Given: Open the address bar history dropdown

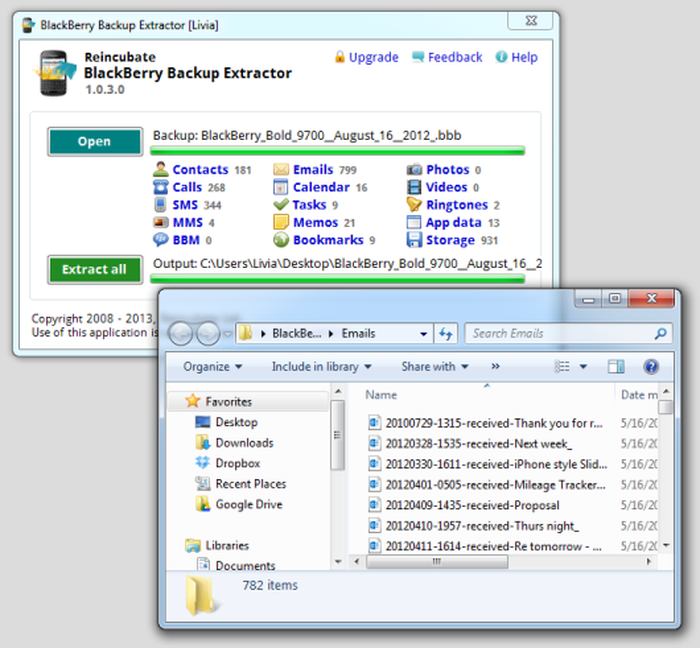Looking at the screenshot, I should (x=423, y=334).
